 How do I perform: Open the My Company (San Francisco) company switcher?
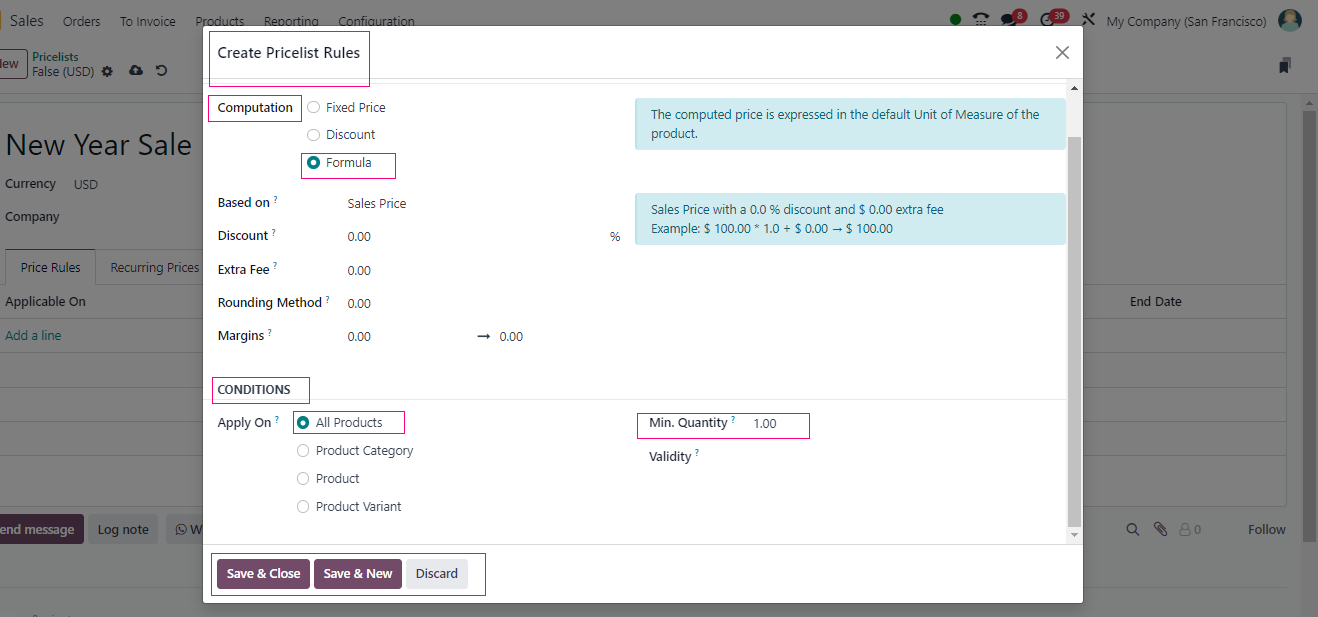tap(1186, 21)
